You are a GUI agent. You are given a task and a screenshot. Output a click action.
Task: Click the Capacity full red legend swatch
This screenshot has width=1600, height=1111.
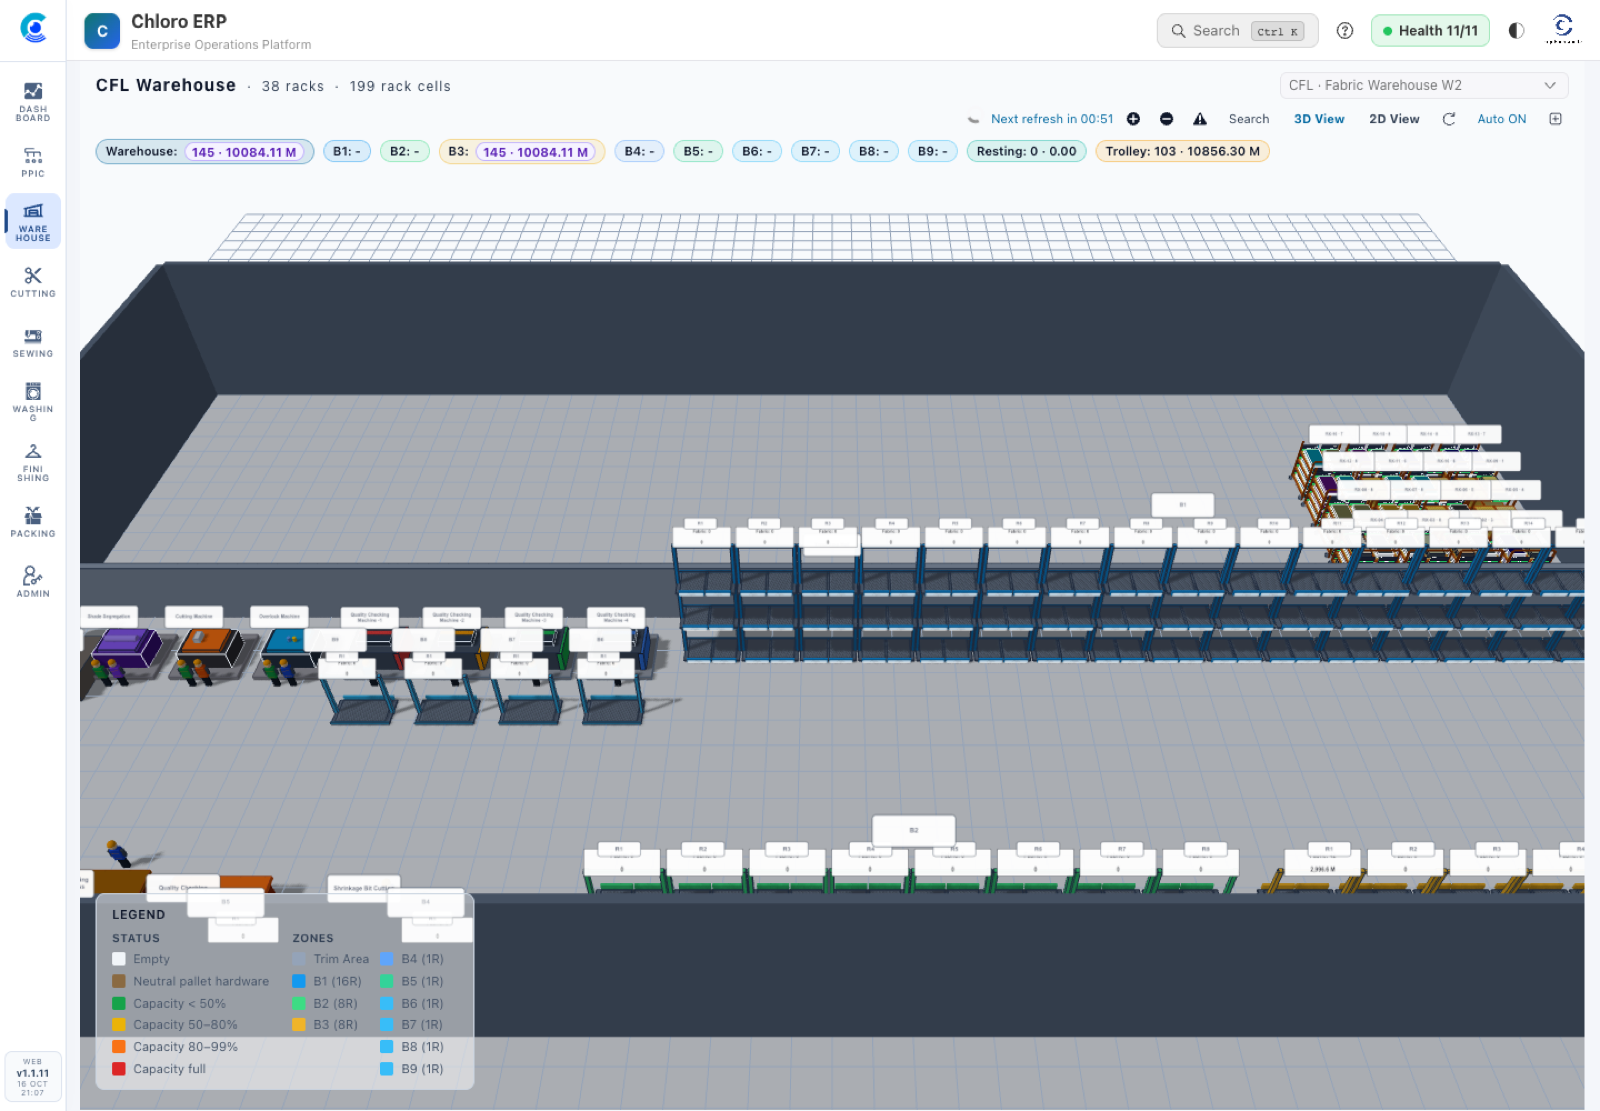119,1069
